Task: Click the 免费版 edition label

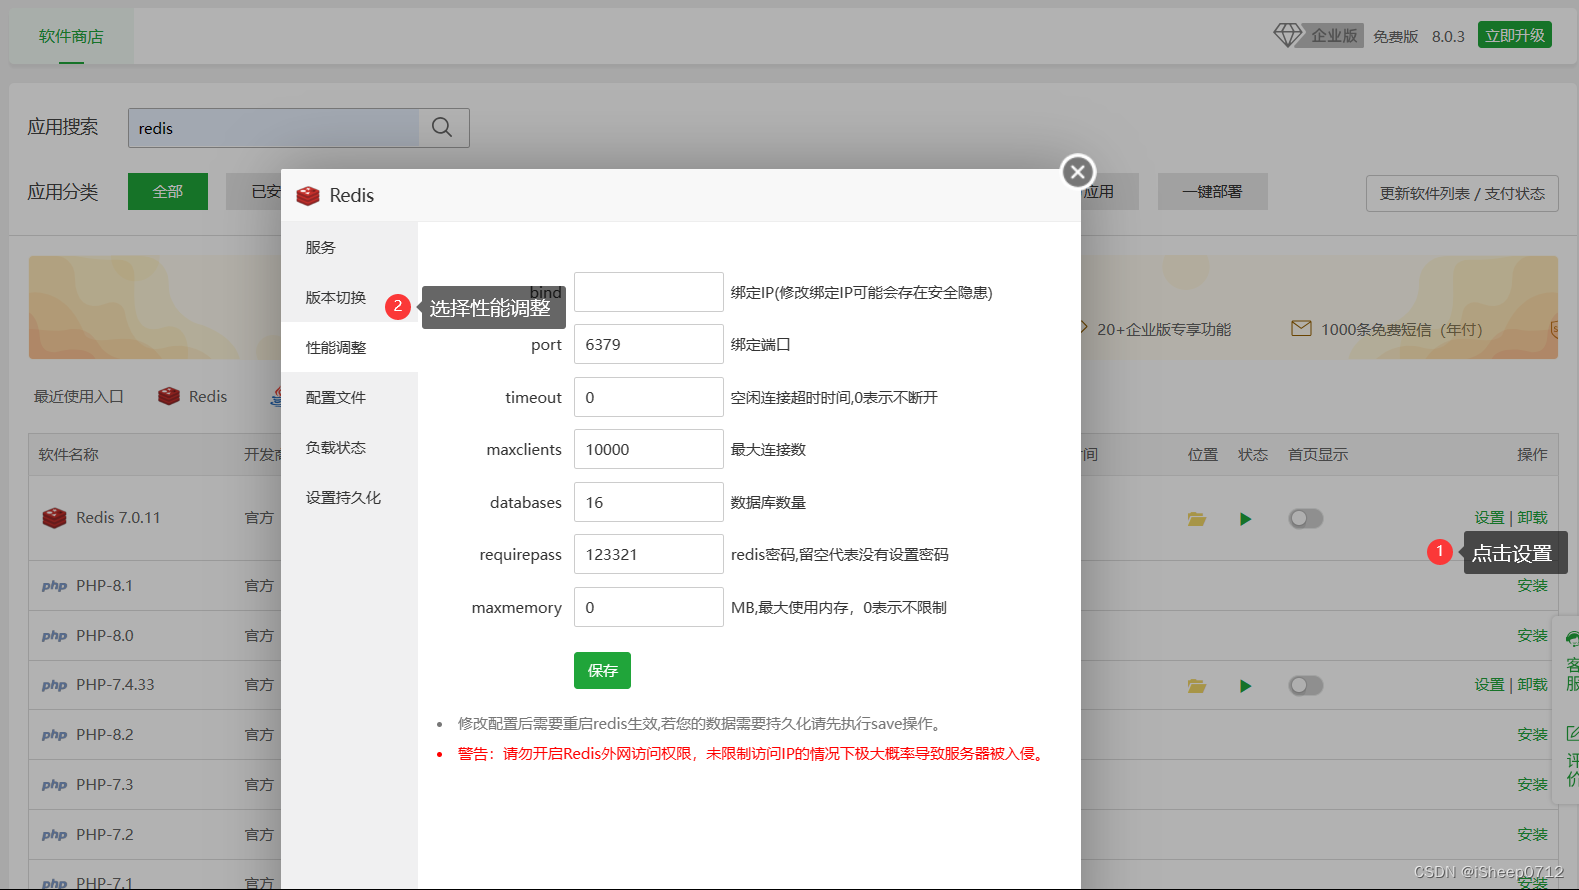Action: click(x=1395, y=36)
